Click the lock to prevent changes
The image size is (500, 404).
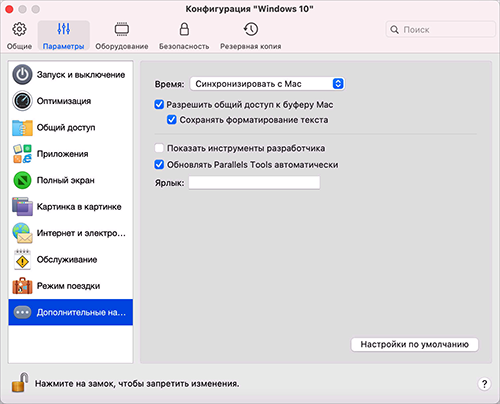[x=20, y=382]
